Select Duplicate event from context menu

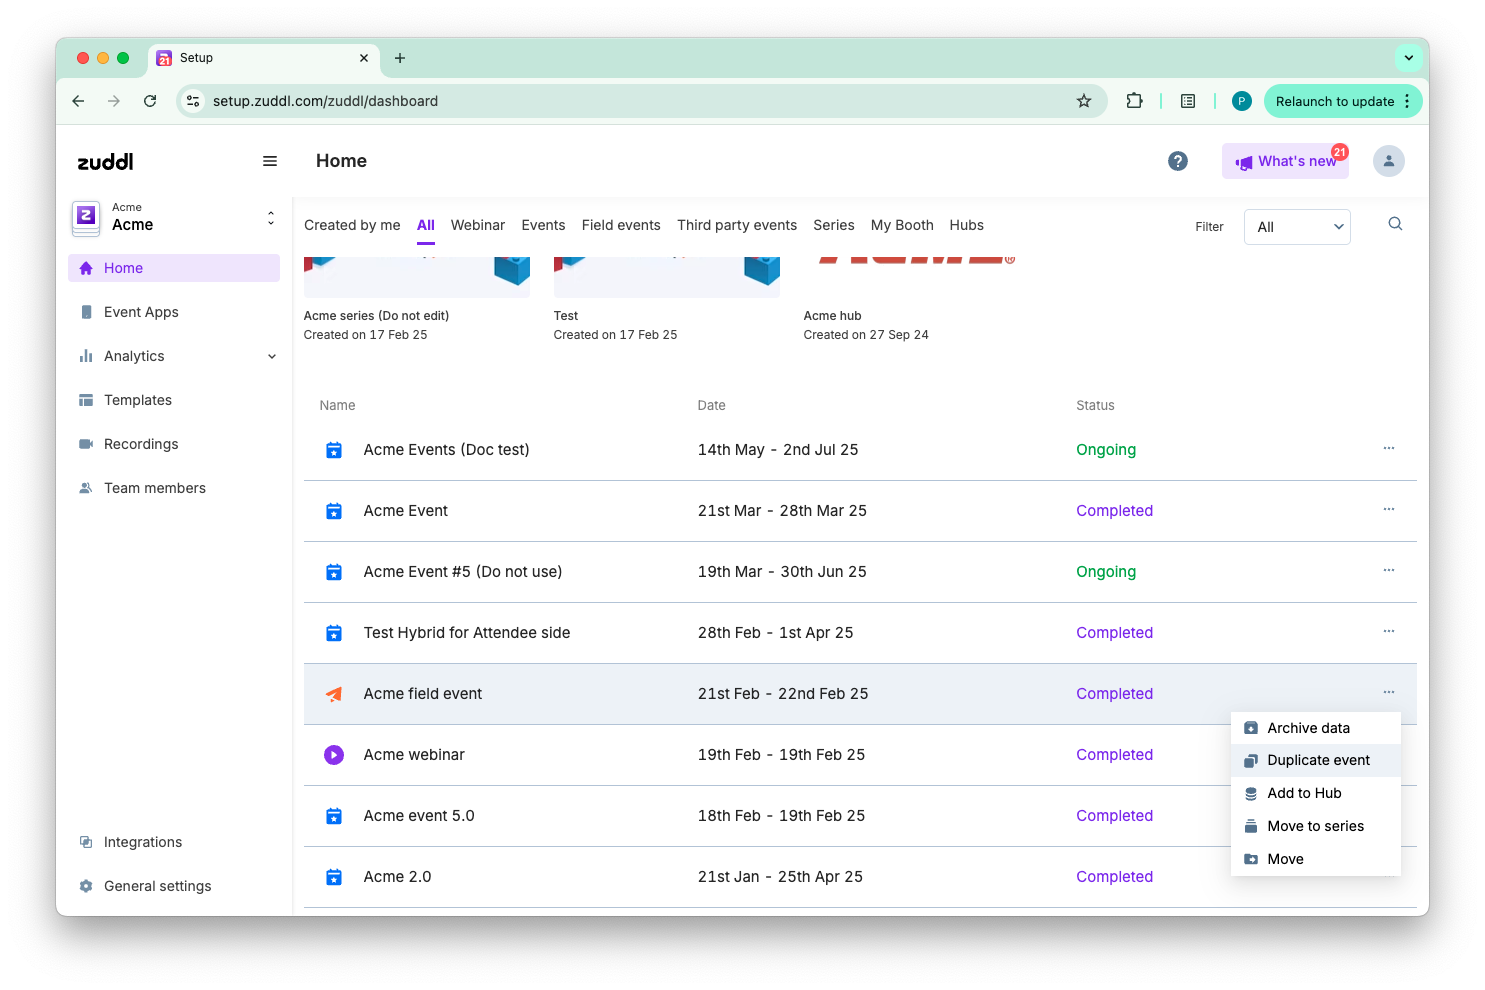coord(1317,760)
